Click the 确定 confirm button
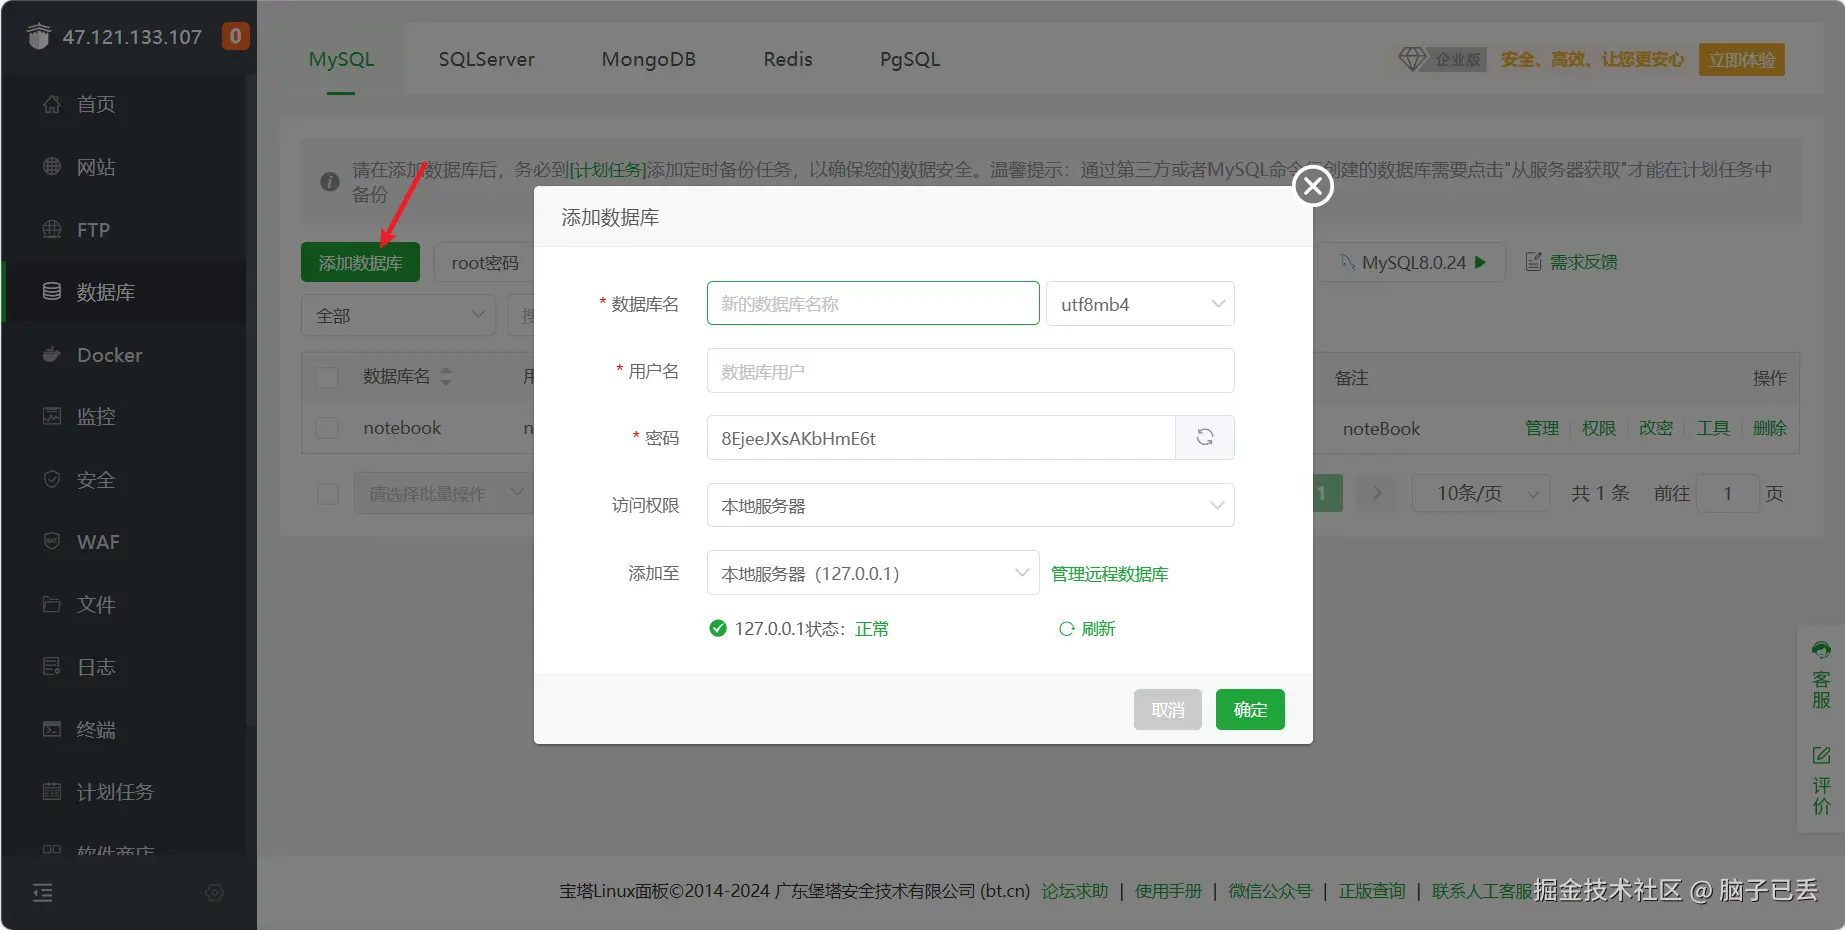Screen dimensions: 1845x930 coord(1250,710)
